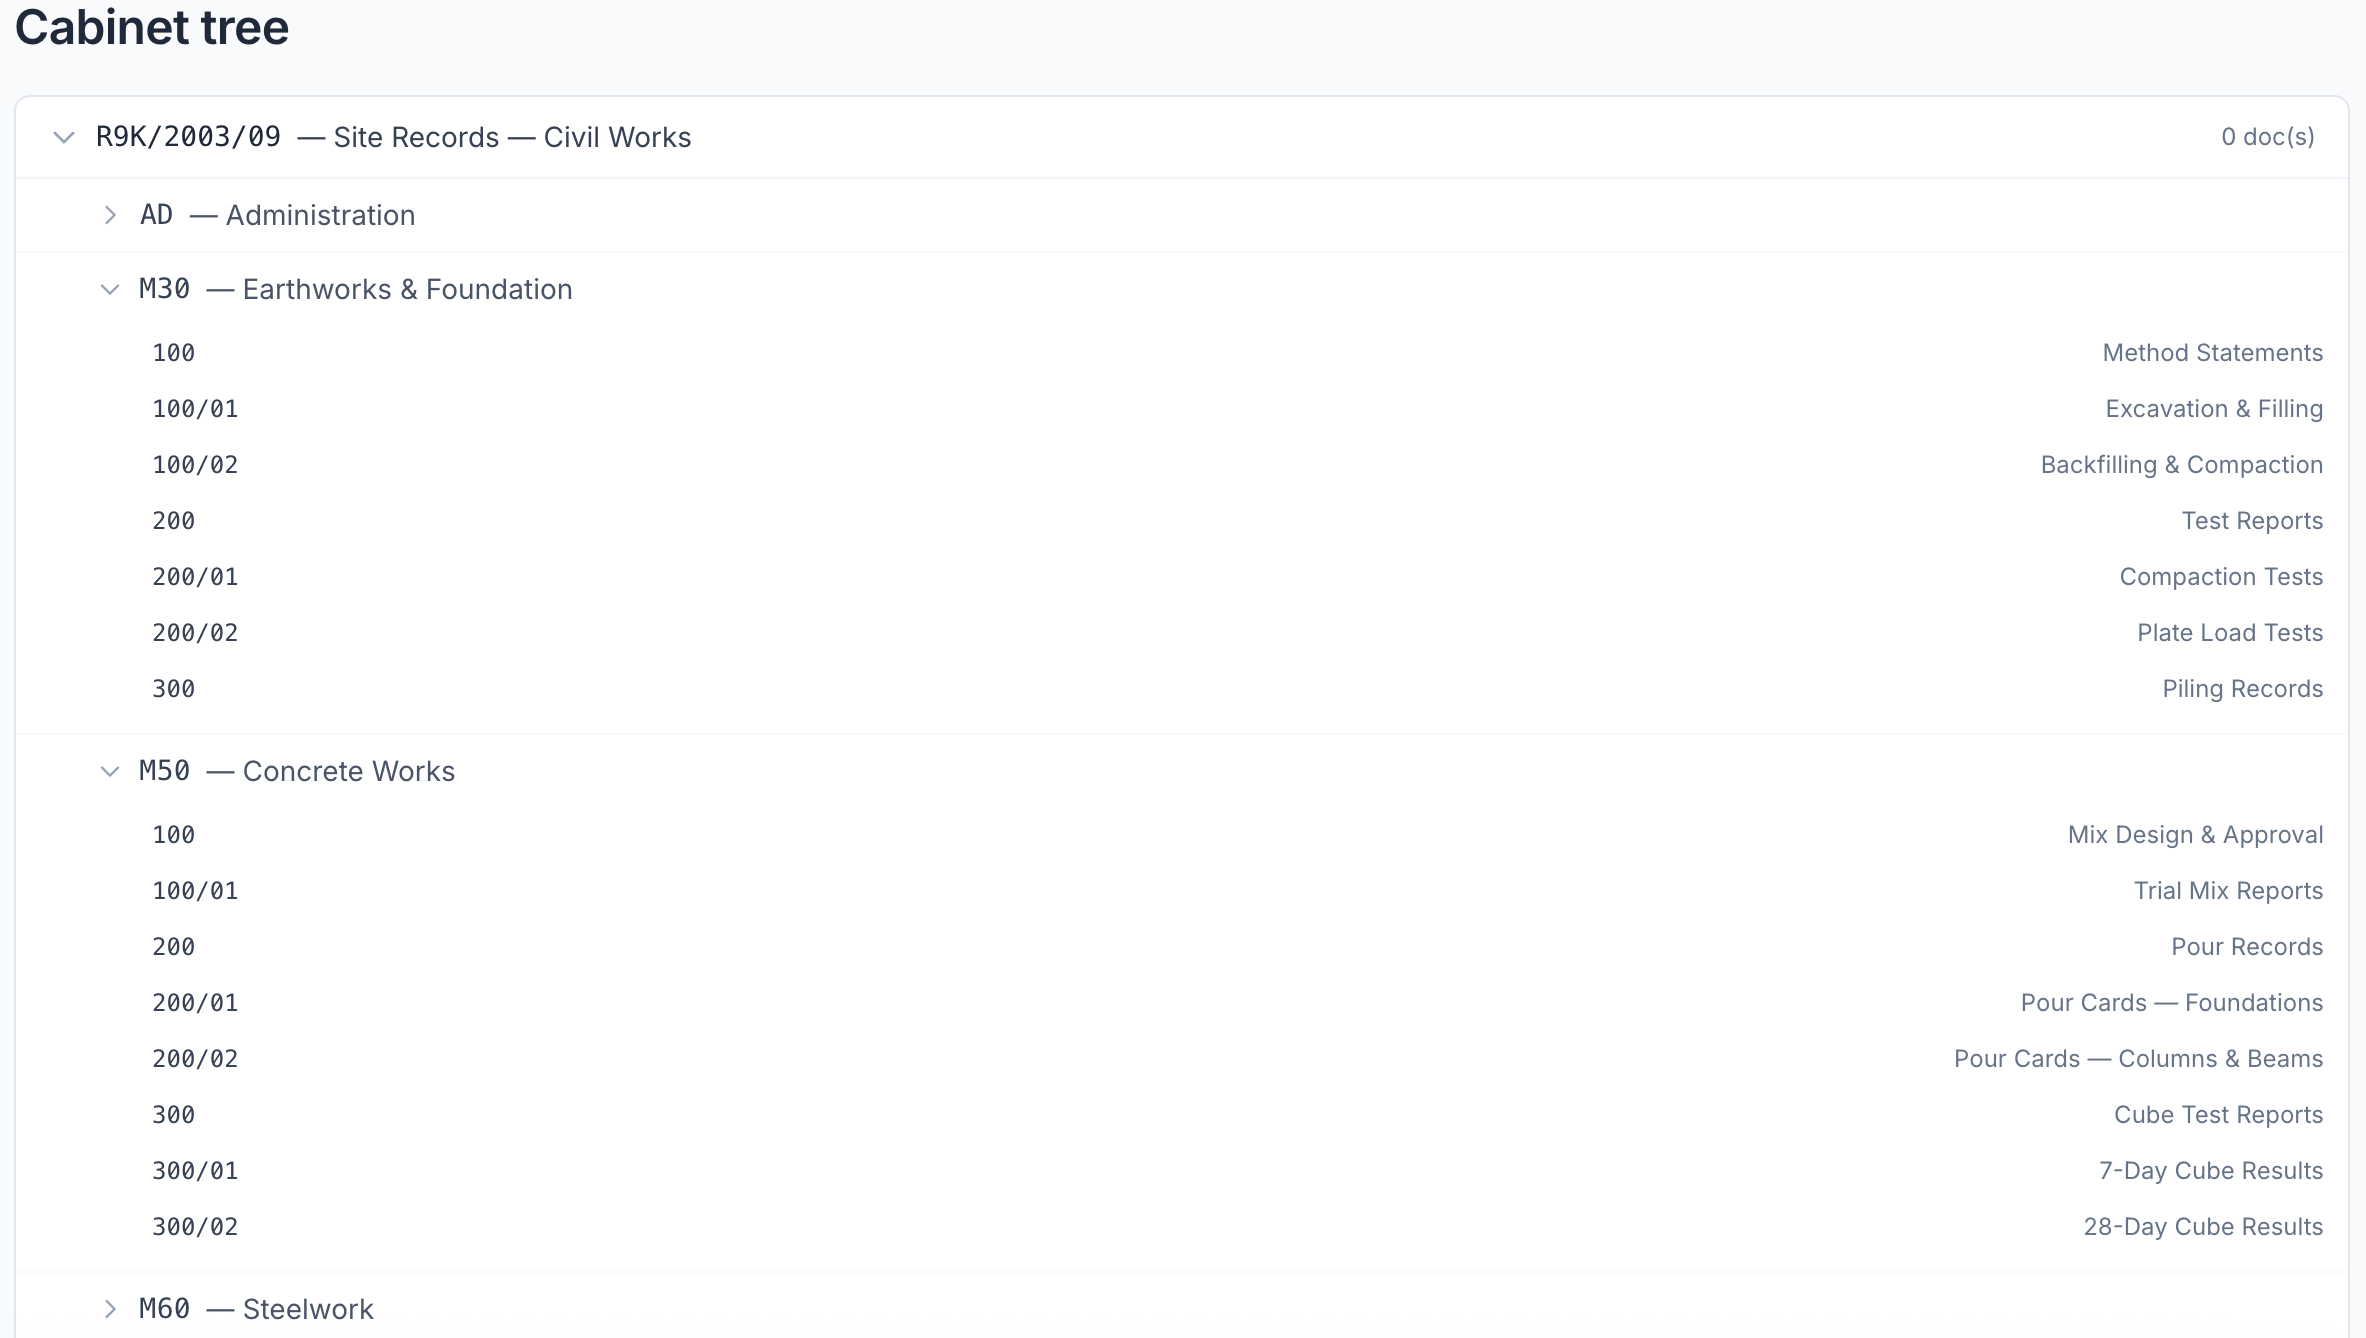Select the AD — Administration label

point(277,215)
